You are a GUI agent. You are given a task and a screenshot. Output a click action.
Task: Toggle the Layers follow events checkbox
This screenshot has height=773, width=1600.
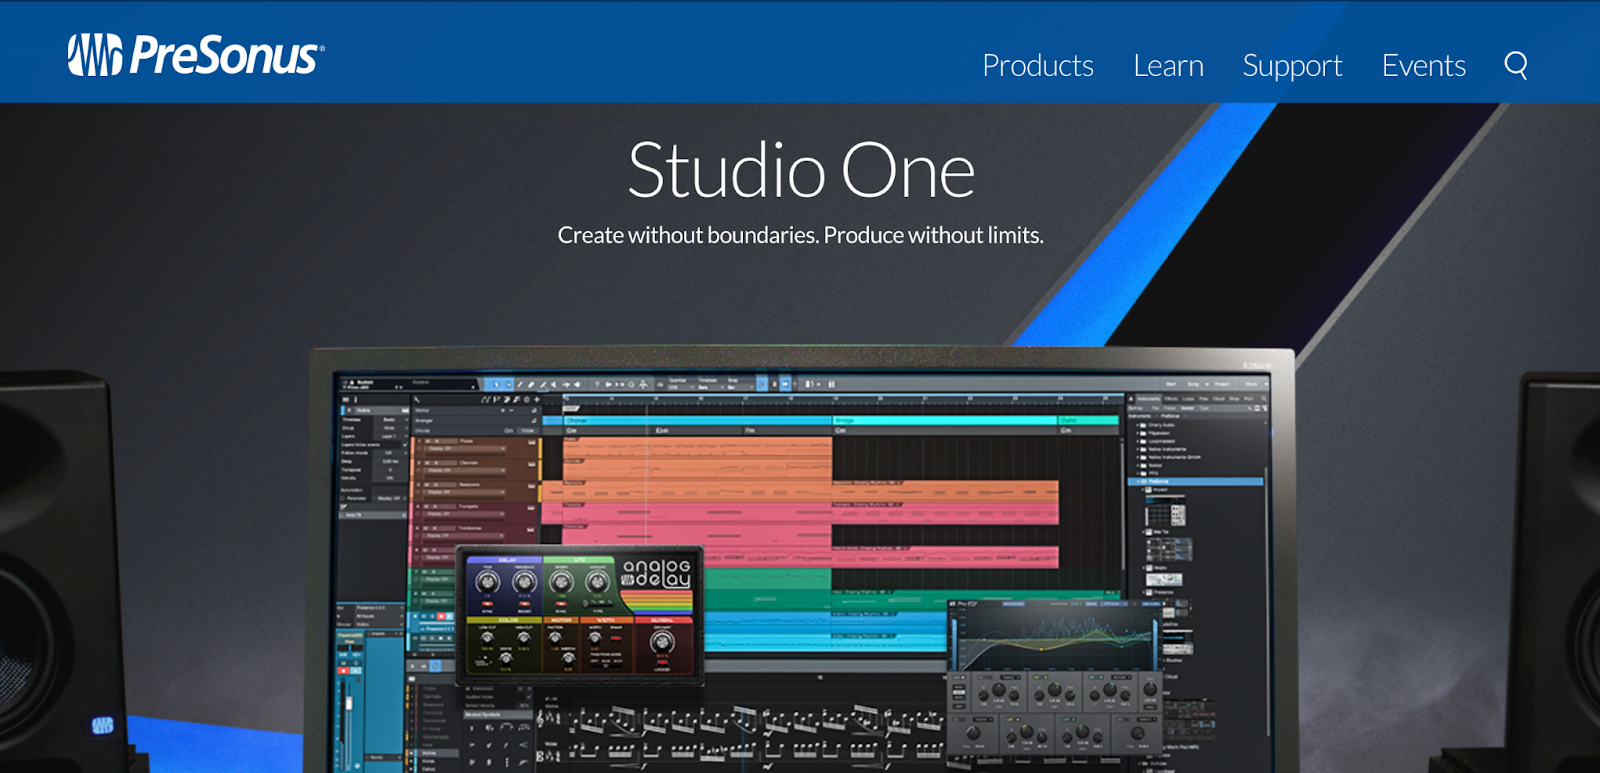pyautogui.click(x=404, y=444)
